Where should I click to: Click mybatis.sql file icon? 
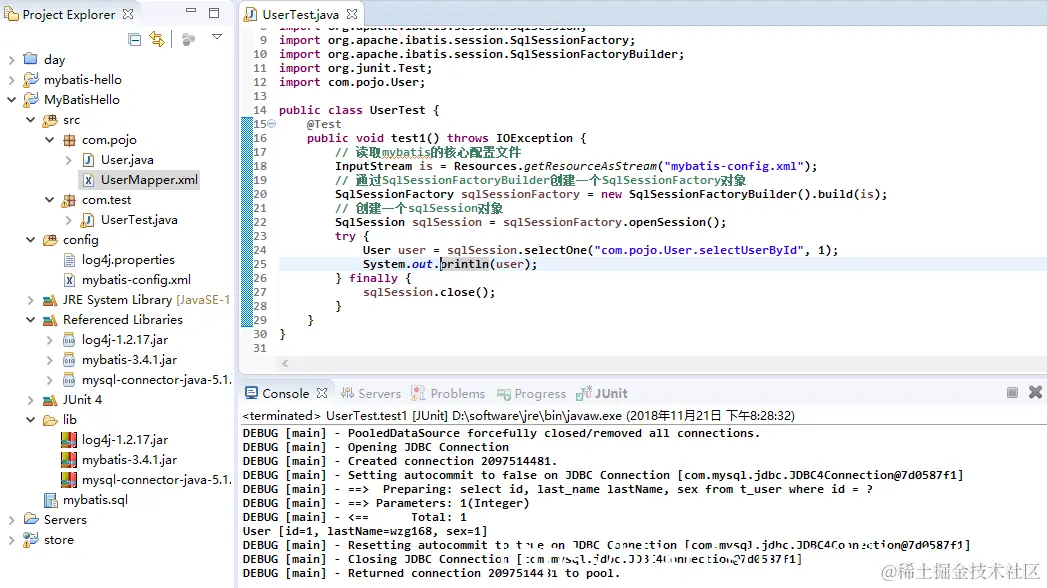point(50,500)
